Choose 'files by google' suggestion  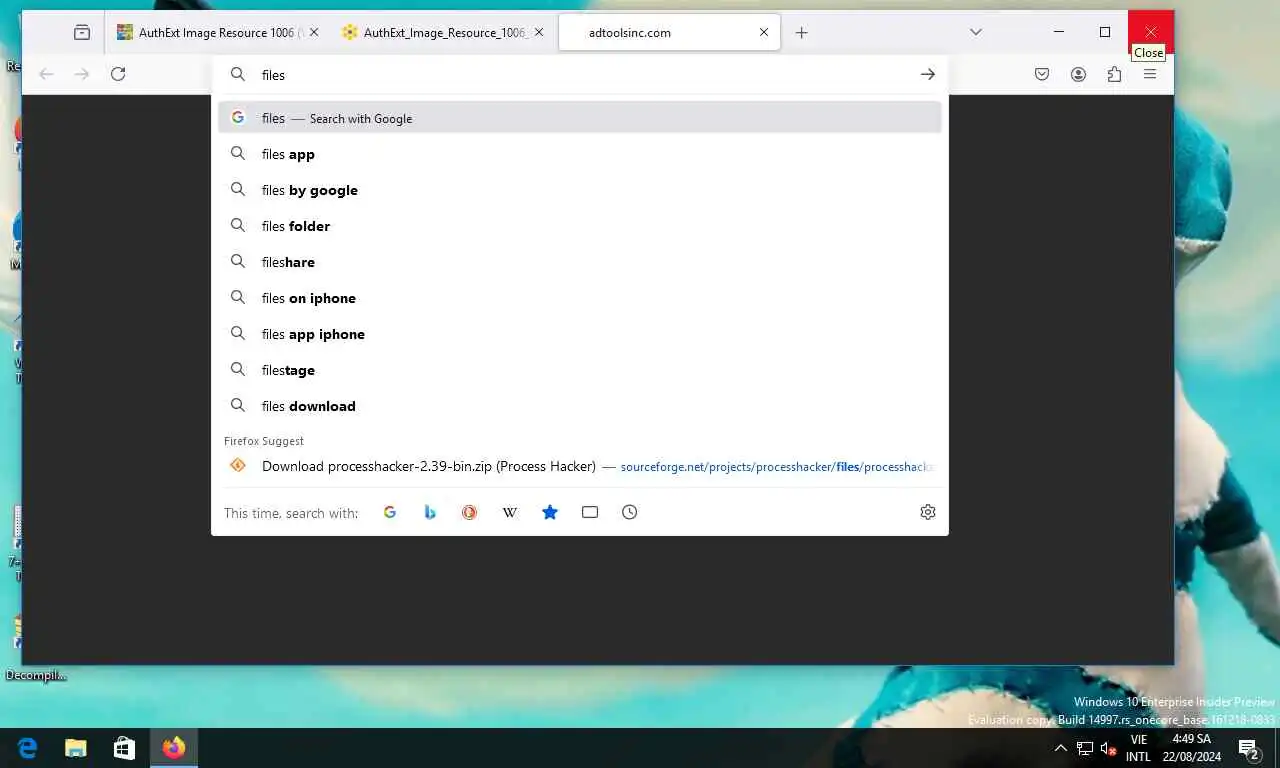coord(580,190)
